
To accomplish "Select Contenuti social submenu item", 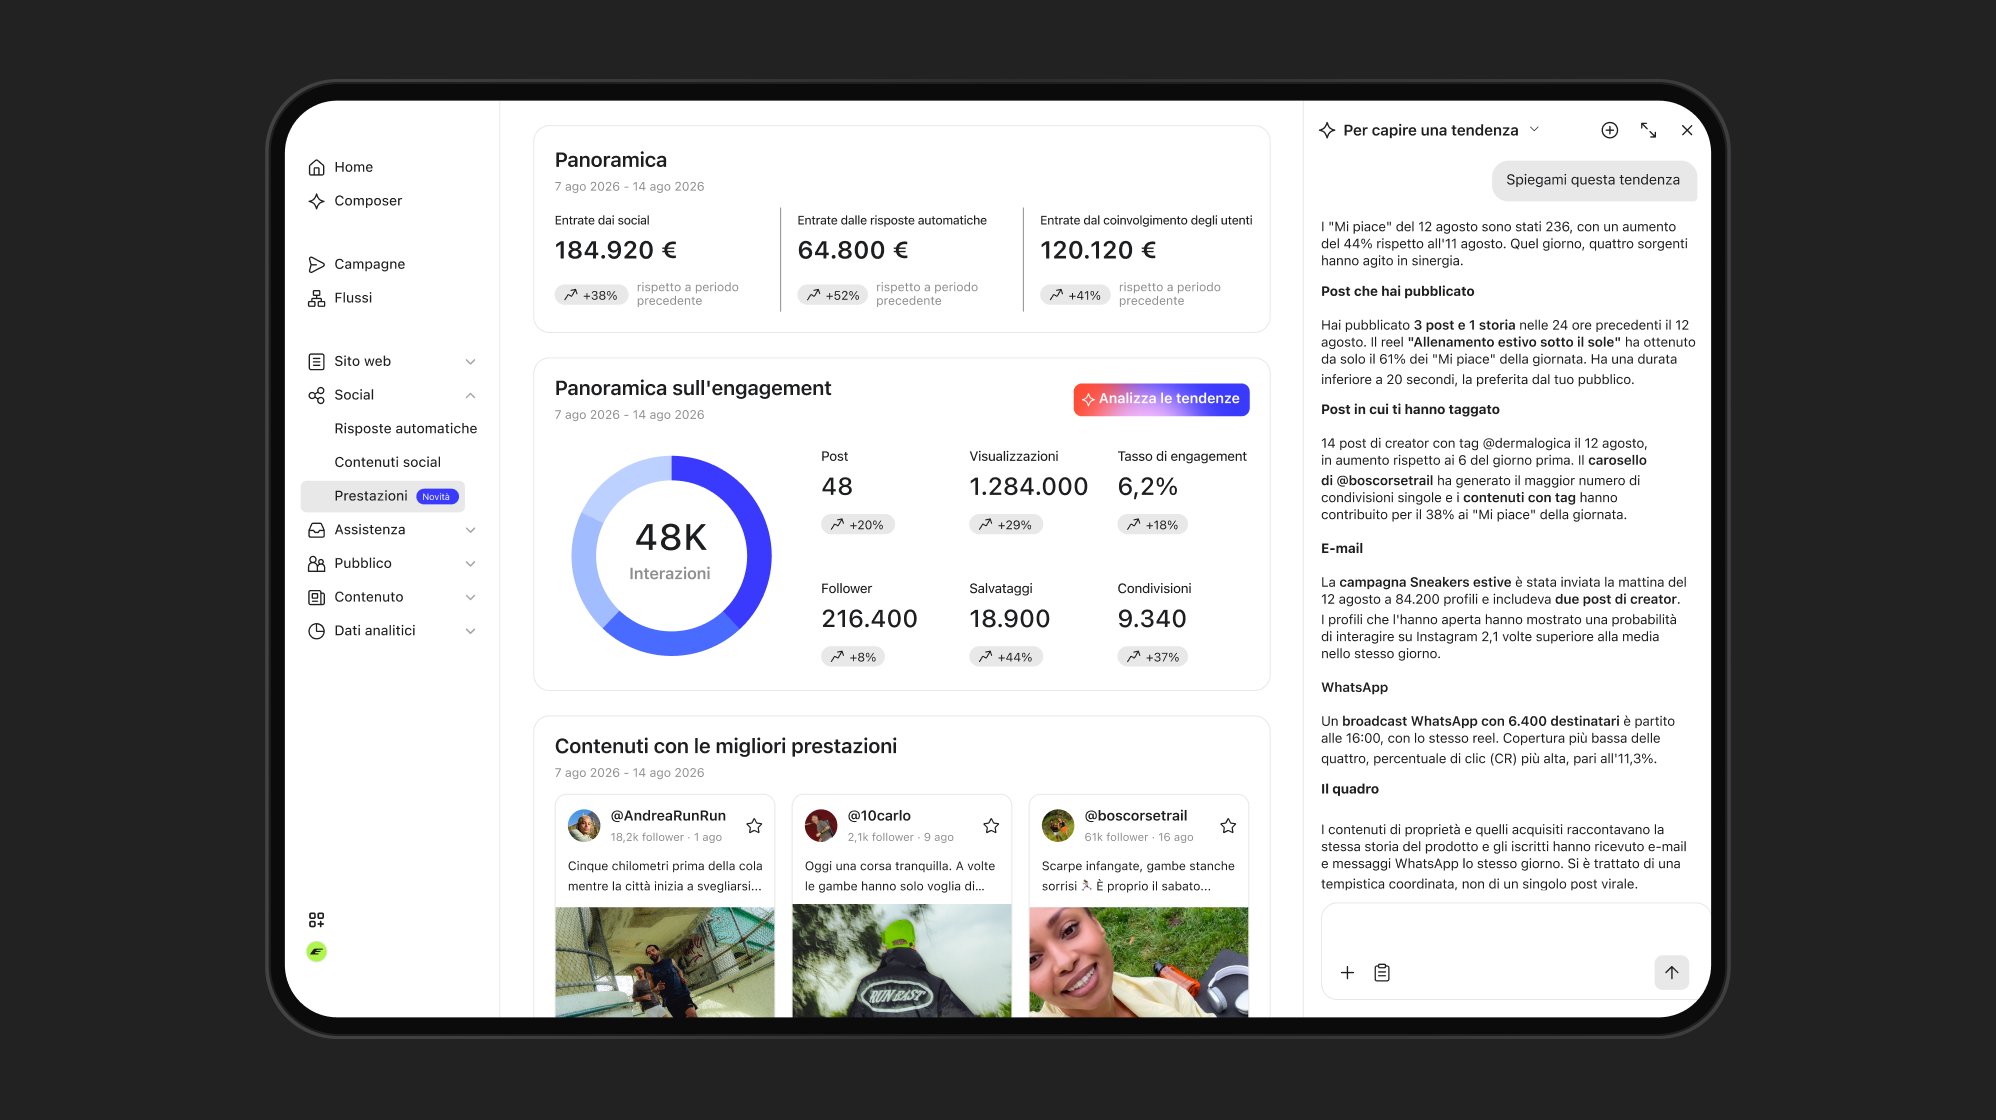I will pyautogui.click(x=387, y=462).
